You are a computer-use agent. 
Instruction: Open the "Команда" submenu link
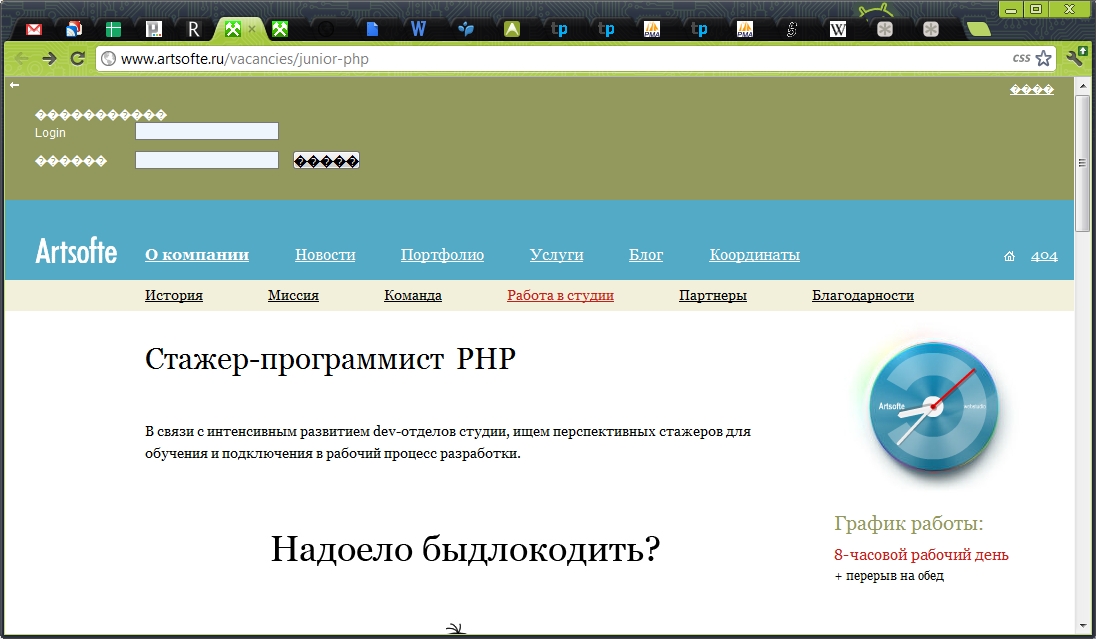pyautogui.click(x=413, y=295)
